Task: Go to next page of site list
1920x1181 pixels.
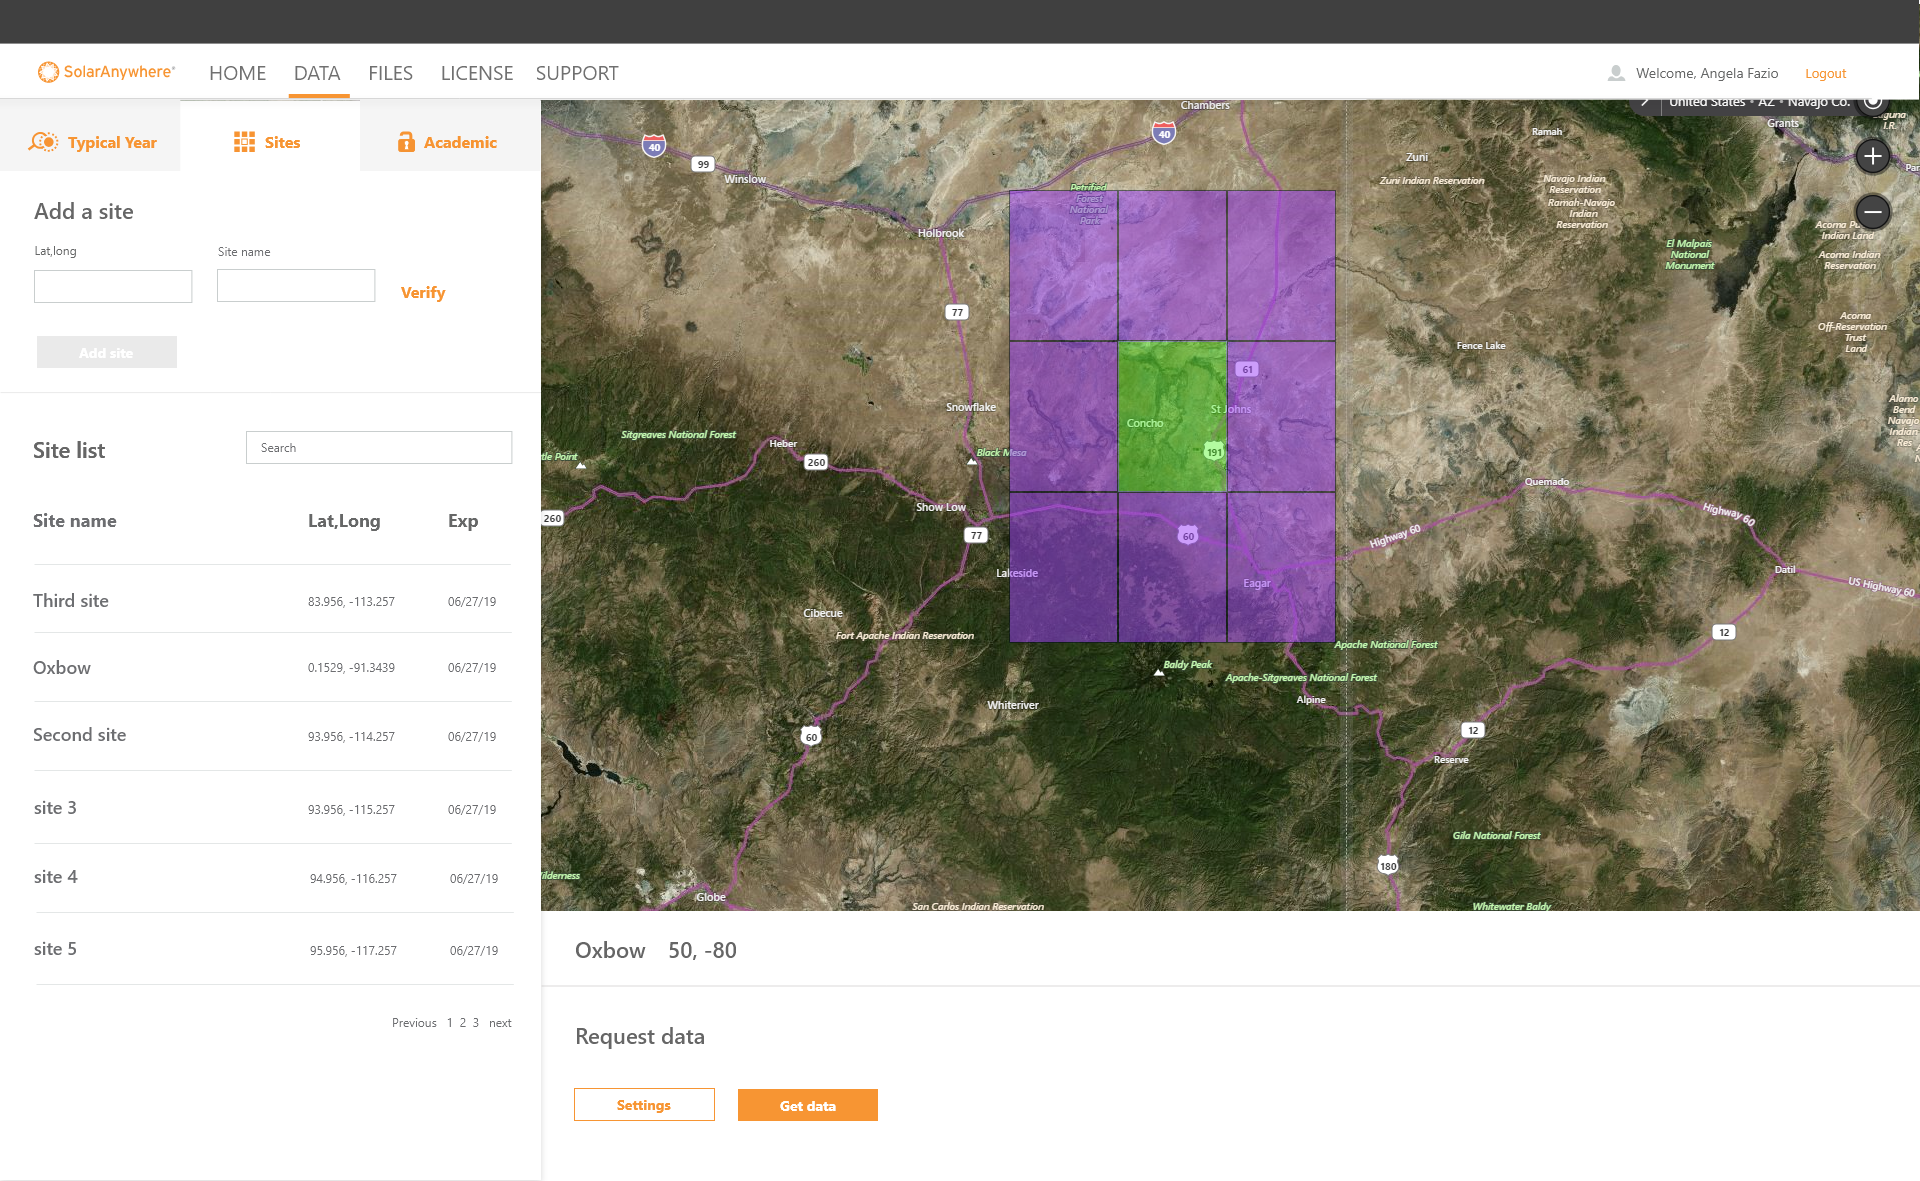Action: 500,1022
